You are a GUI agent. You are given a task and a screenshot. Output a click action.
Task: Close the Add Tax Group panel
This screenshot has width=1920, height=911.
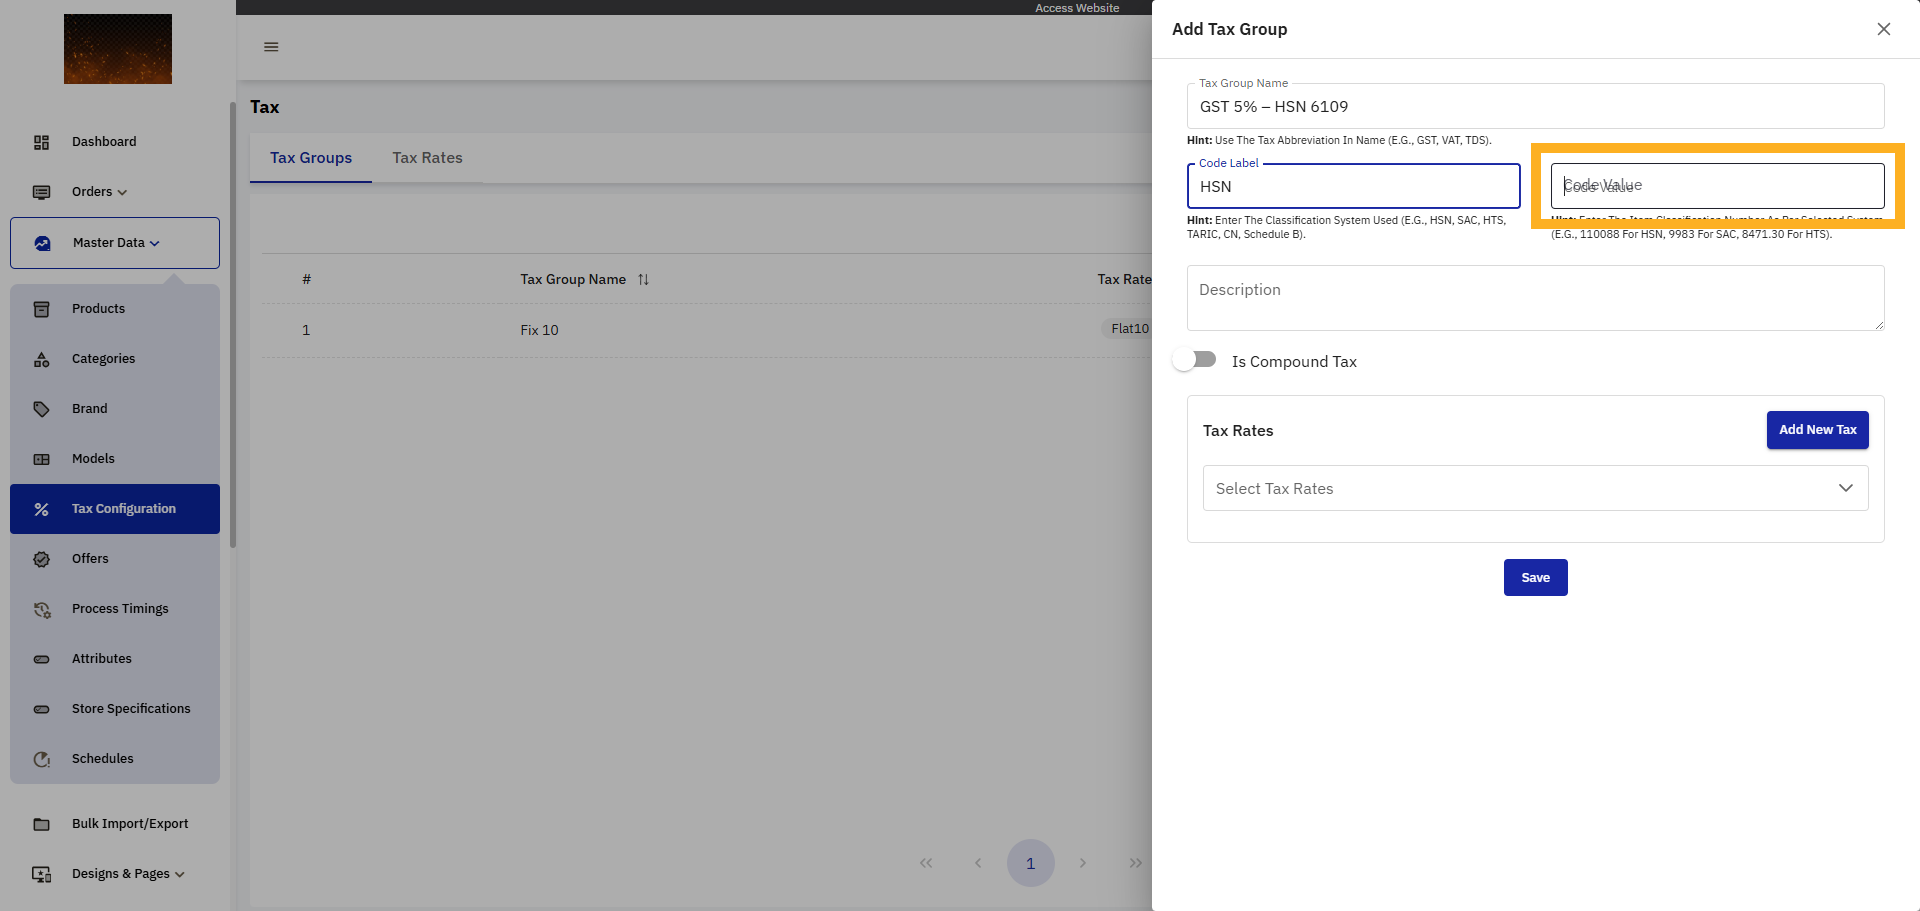[1883, 29]
